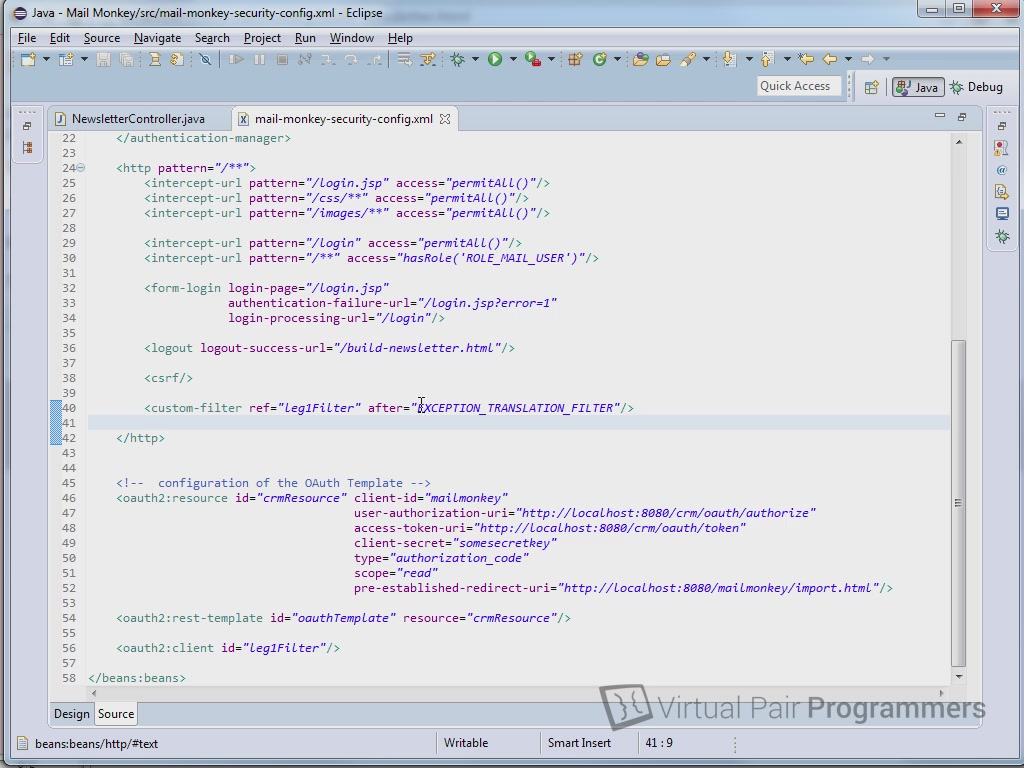Open the dropdown beside the Next Annotation icon
This screenshot has width=1024, height=768.
click(748, 59)
